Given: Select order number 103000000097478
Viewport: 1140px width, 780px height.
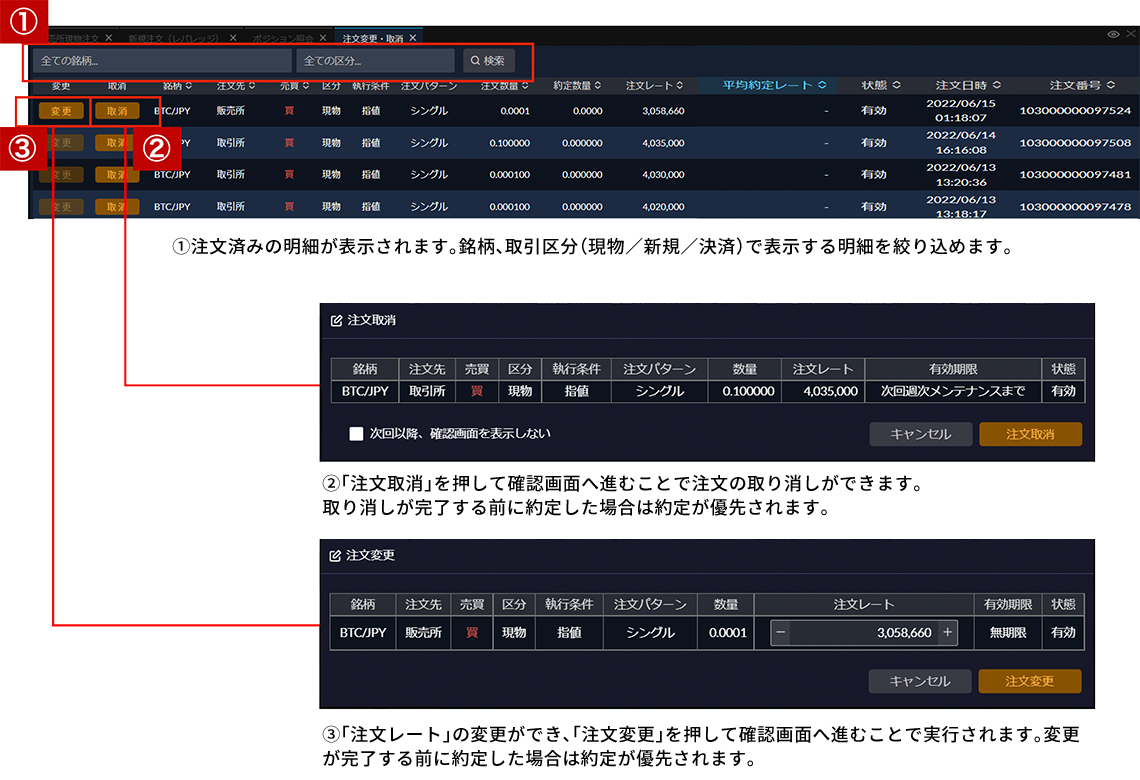Looking at the screenshot, I should [x=1075, y=206].
